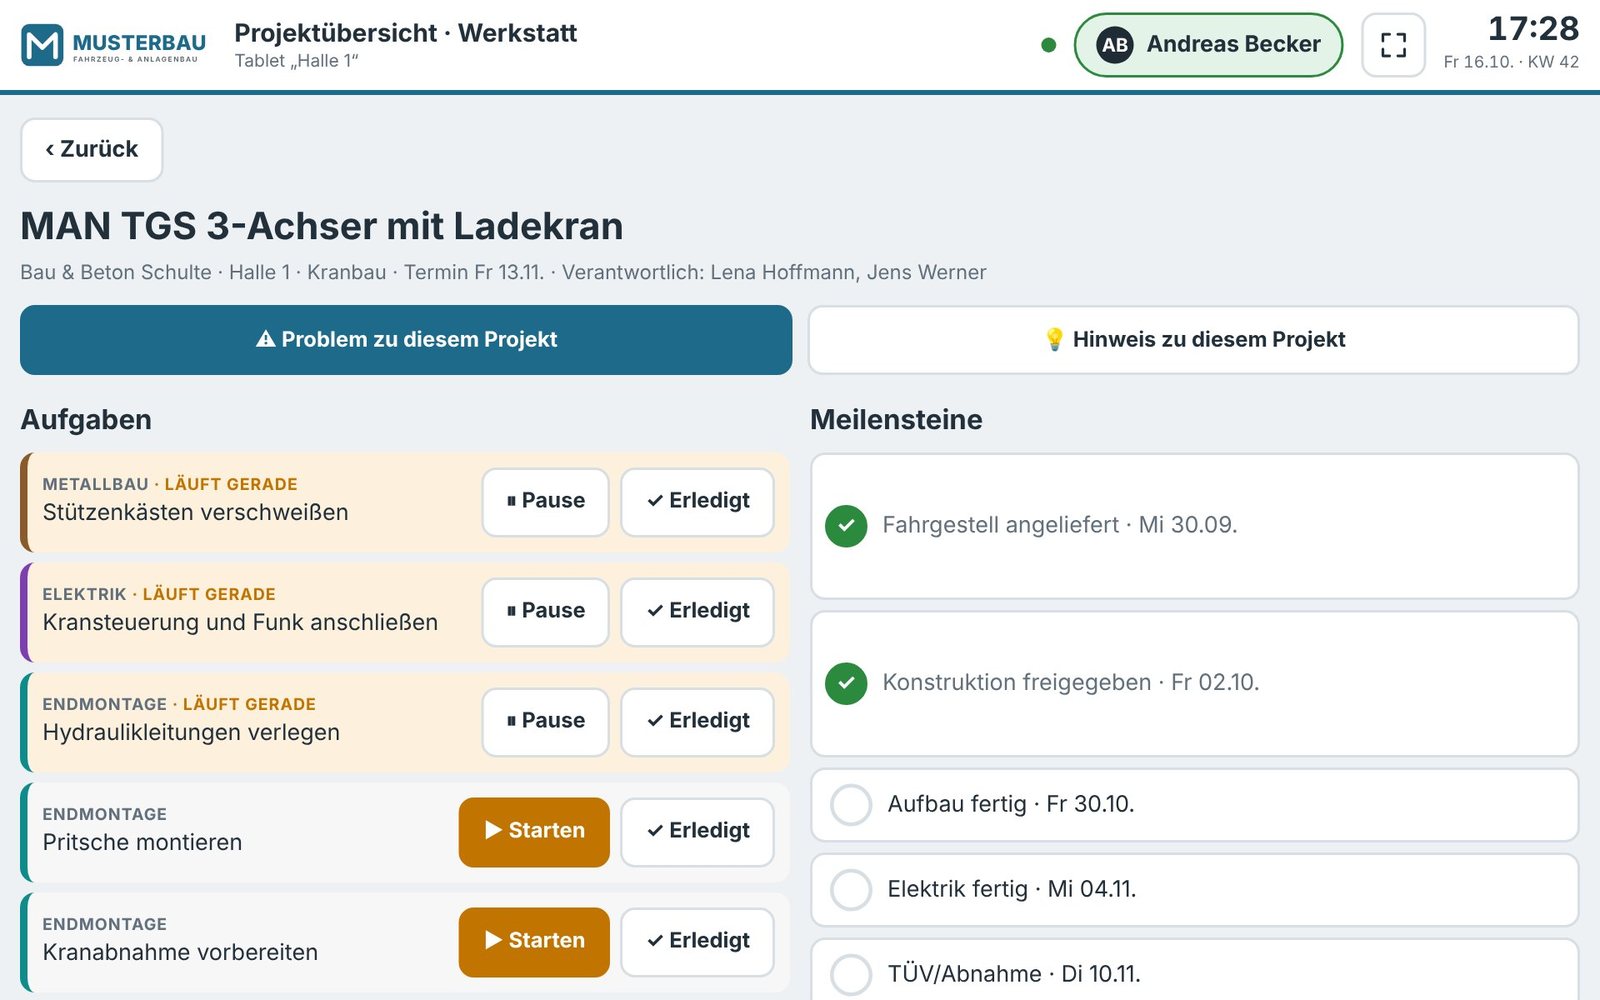Click Pritsche montieren task name
Image resolution: width=1600 pixels, height=1000 pixels.
click(x=142, y=843)
